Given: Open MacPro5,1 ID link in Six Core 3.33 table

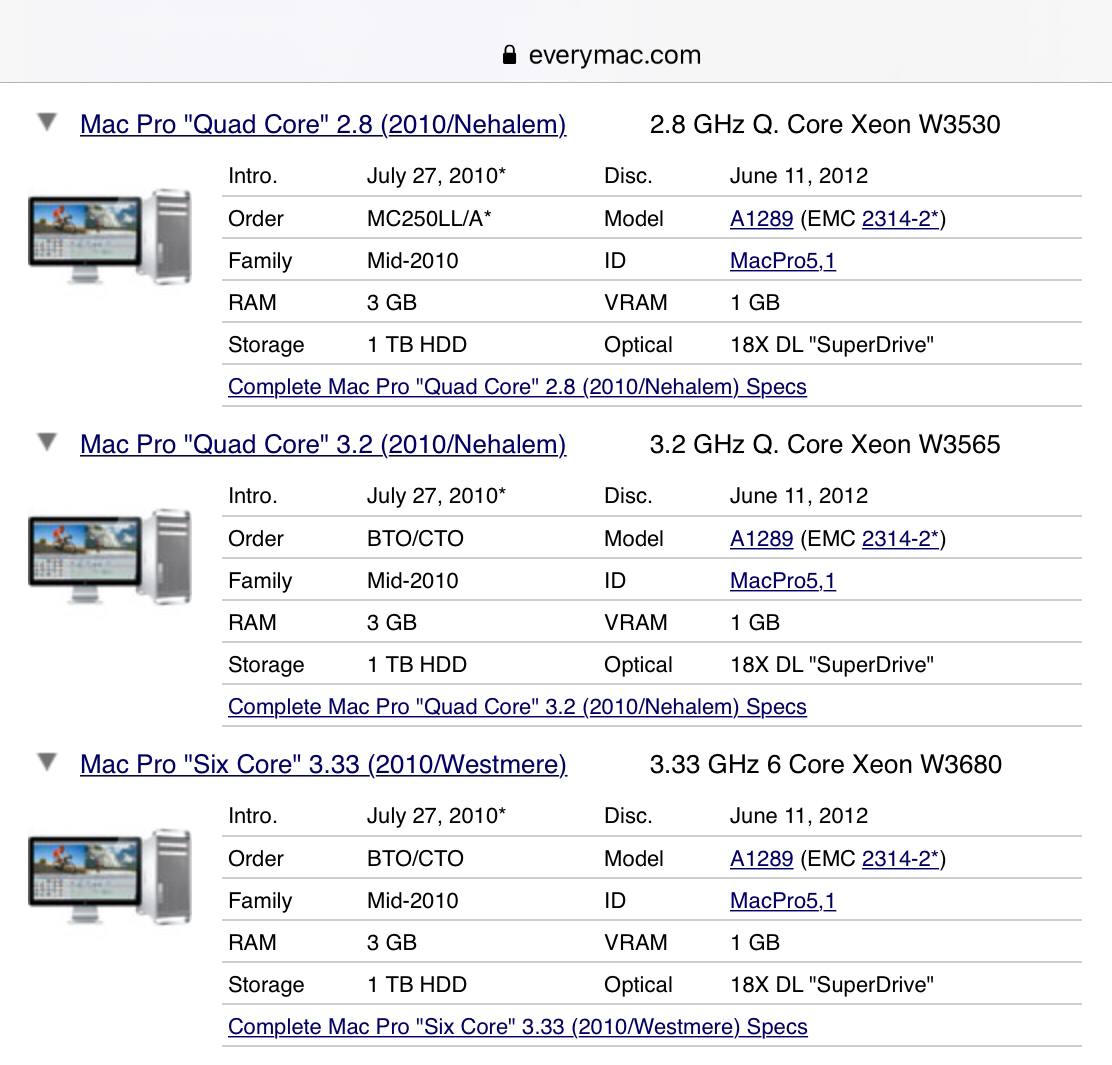Looking at the screenshot, I should pyautogui.click(x=782, y=900).
